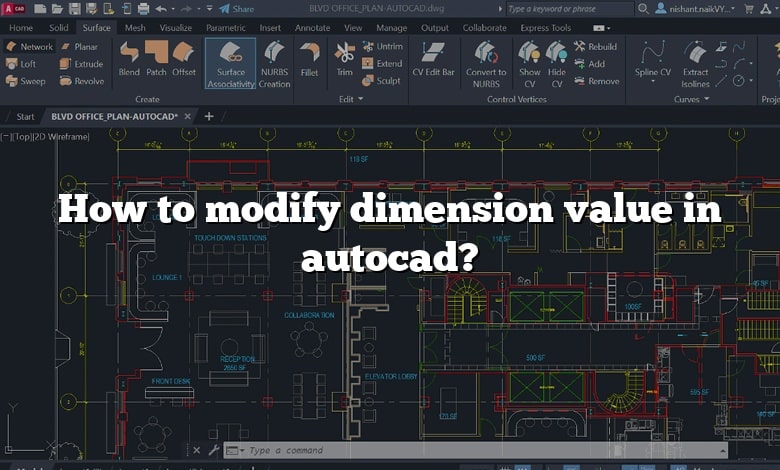The width and height of the screenshot is (780, 470).
Task: Select the Extrude surface tool
Action: coord(82,64)
